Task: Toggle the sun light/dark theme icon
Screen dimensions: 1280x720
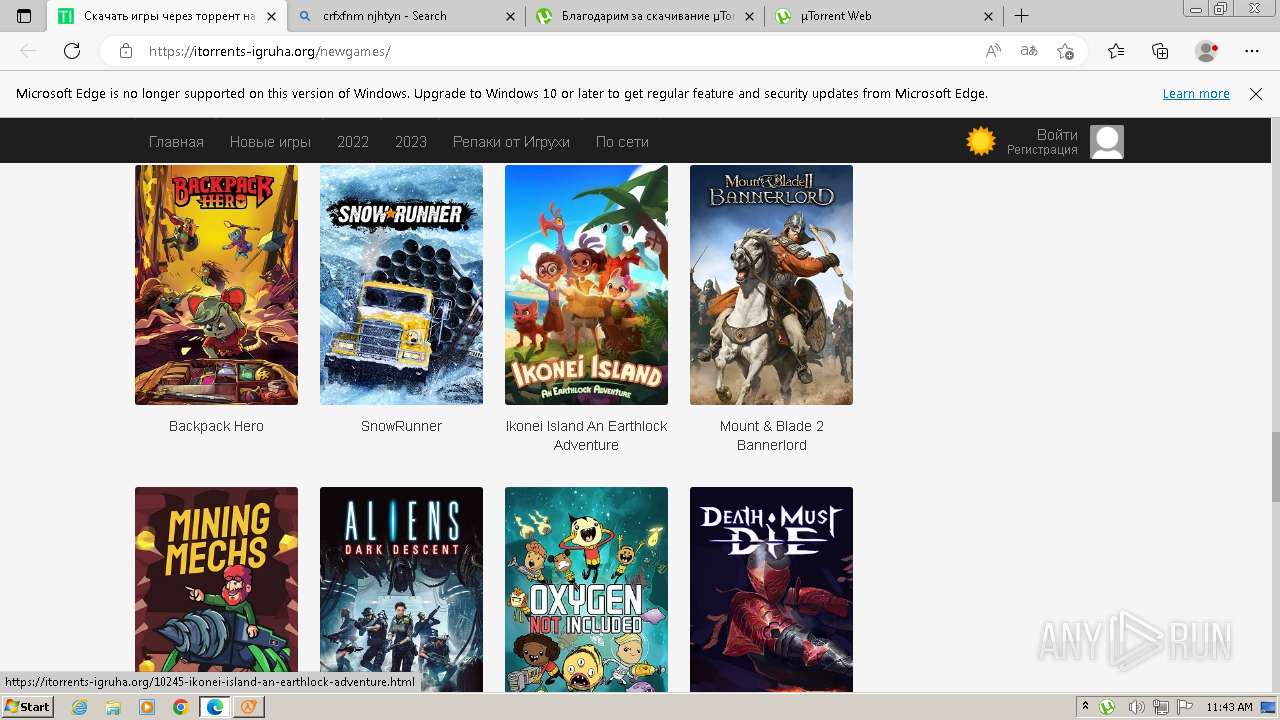Action: (981, 142)
